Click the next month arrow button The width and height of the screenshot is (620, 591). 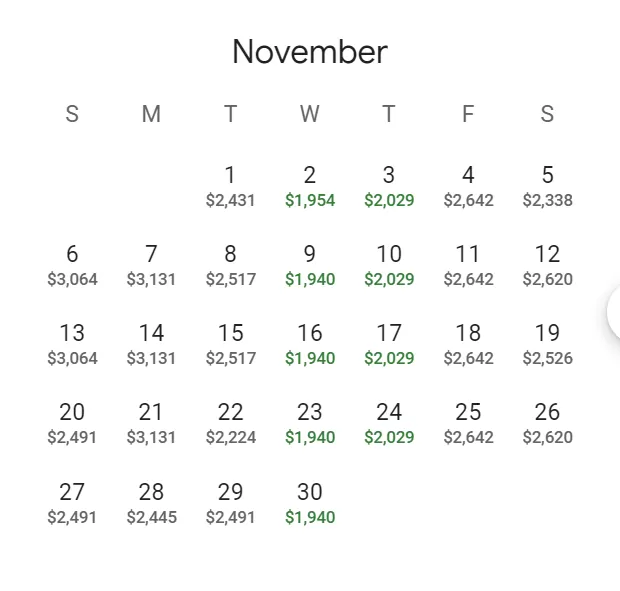point(614,312)
